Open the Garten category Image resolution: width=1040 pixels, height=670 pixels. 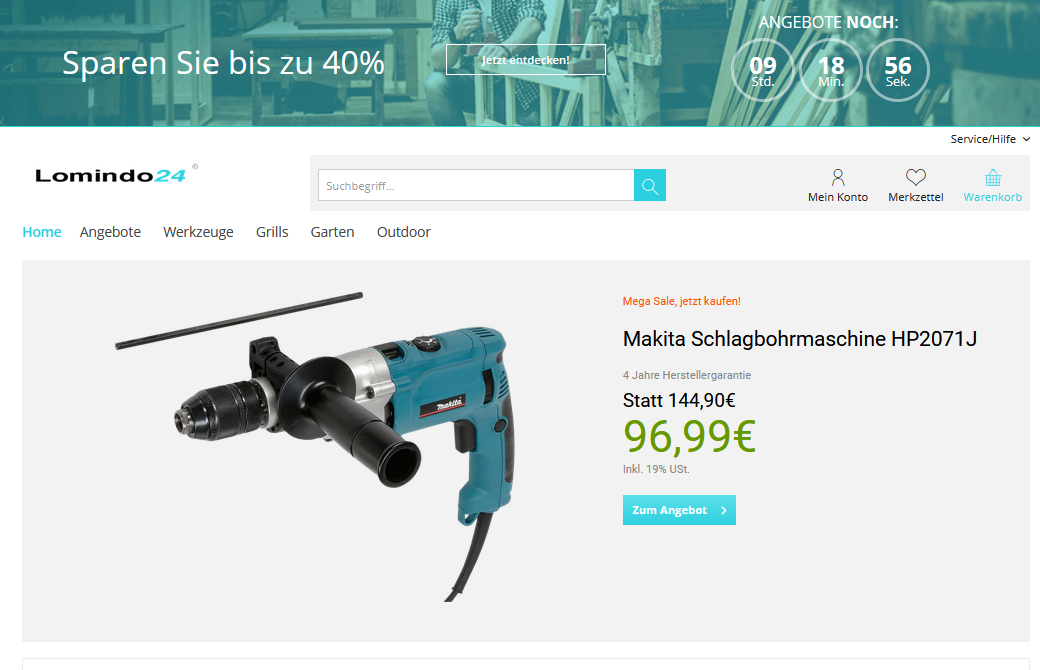click(332, 232)
